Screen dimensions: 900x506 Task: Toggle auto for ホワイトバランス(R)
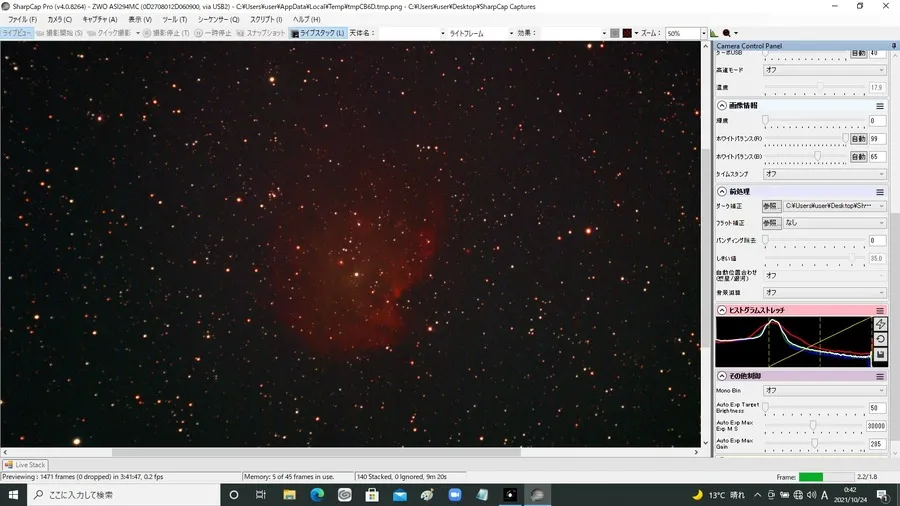point(858,139)
